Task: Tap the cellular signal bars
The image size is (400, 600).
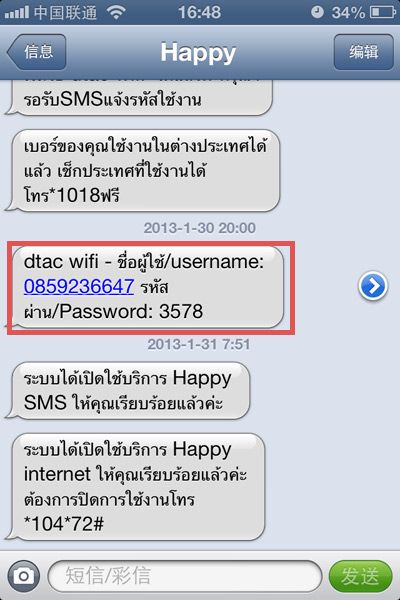Action: (17, 13)
